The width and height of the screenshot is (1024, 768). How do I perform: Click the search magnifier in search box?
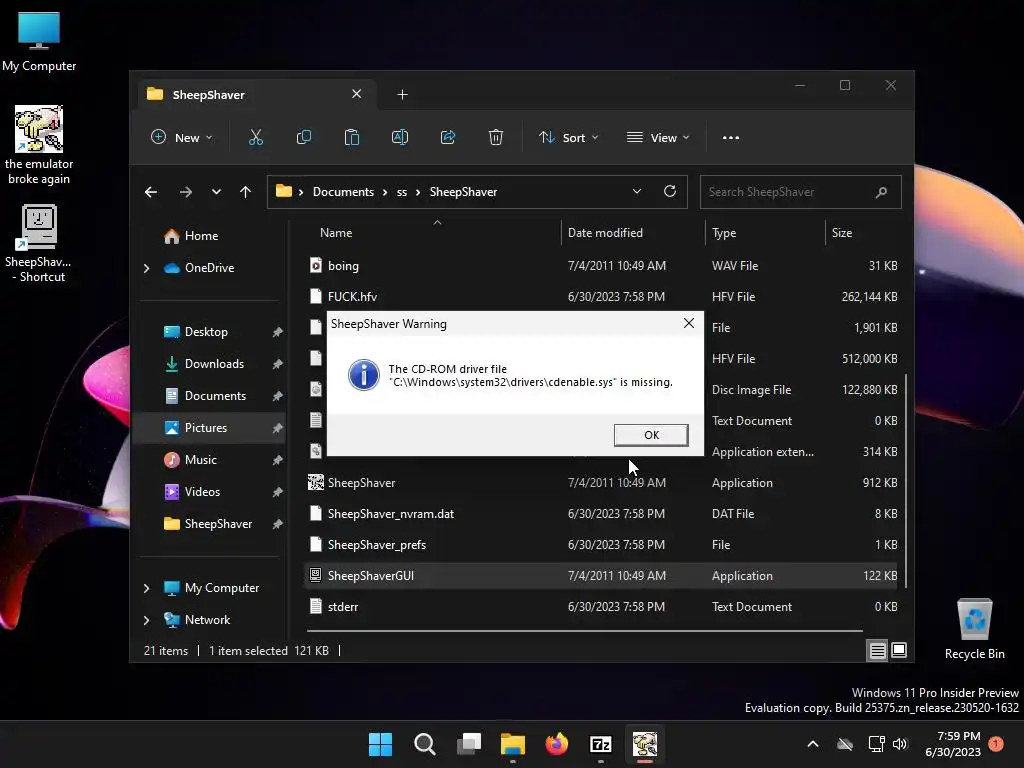(x=882, y=192)
